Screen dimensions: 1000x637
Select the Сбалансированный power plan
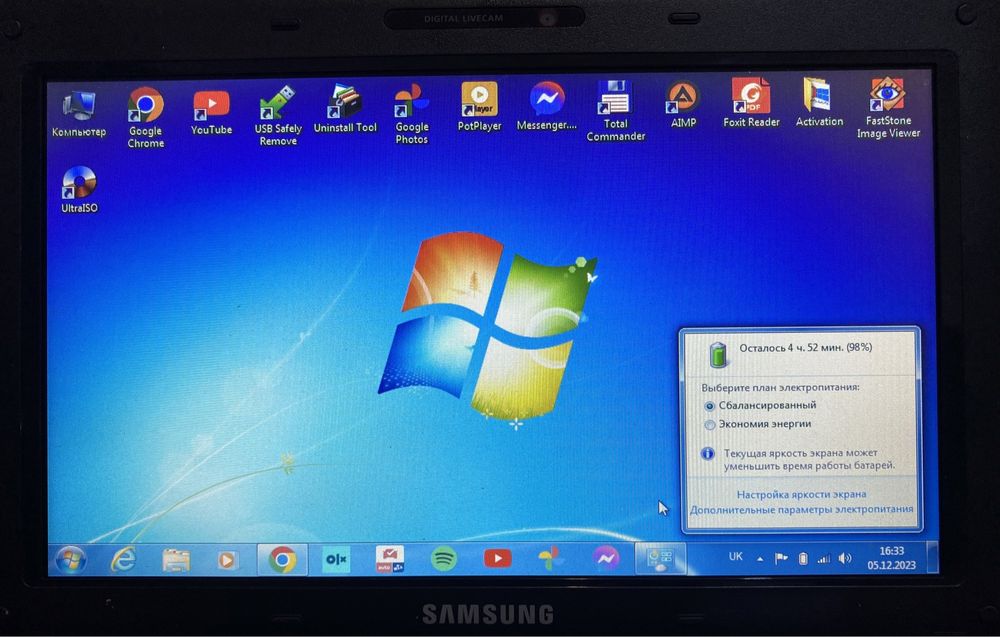760,406
